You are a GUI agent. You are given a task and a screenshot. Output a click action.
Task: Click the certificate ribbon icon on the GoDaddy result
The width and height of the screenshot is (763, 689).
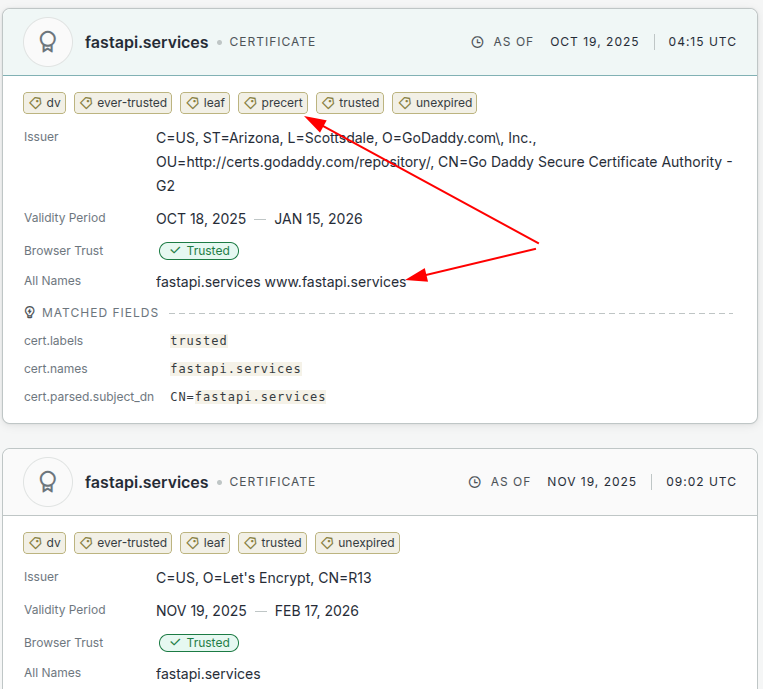47,42
